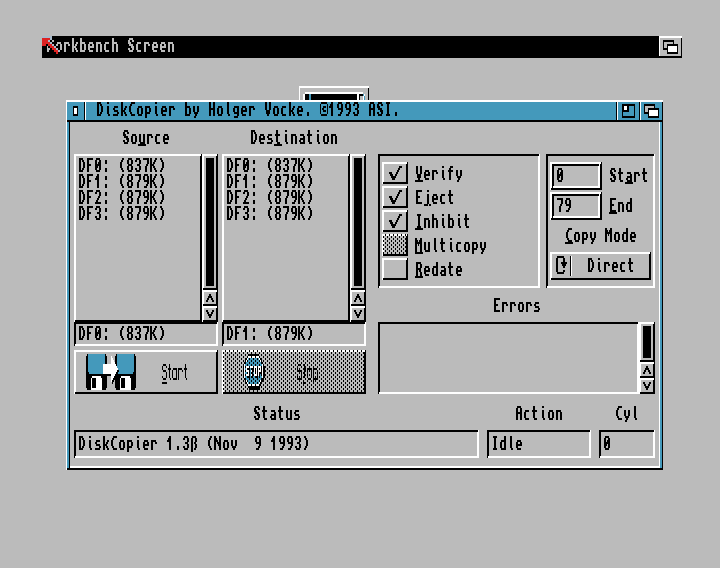Click the Source list vertical scrollbar
Image resolution: width=720 pixels, height=568 pixels.
tap(210, 222)
